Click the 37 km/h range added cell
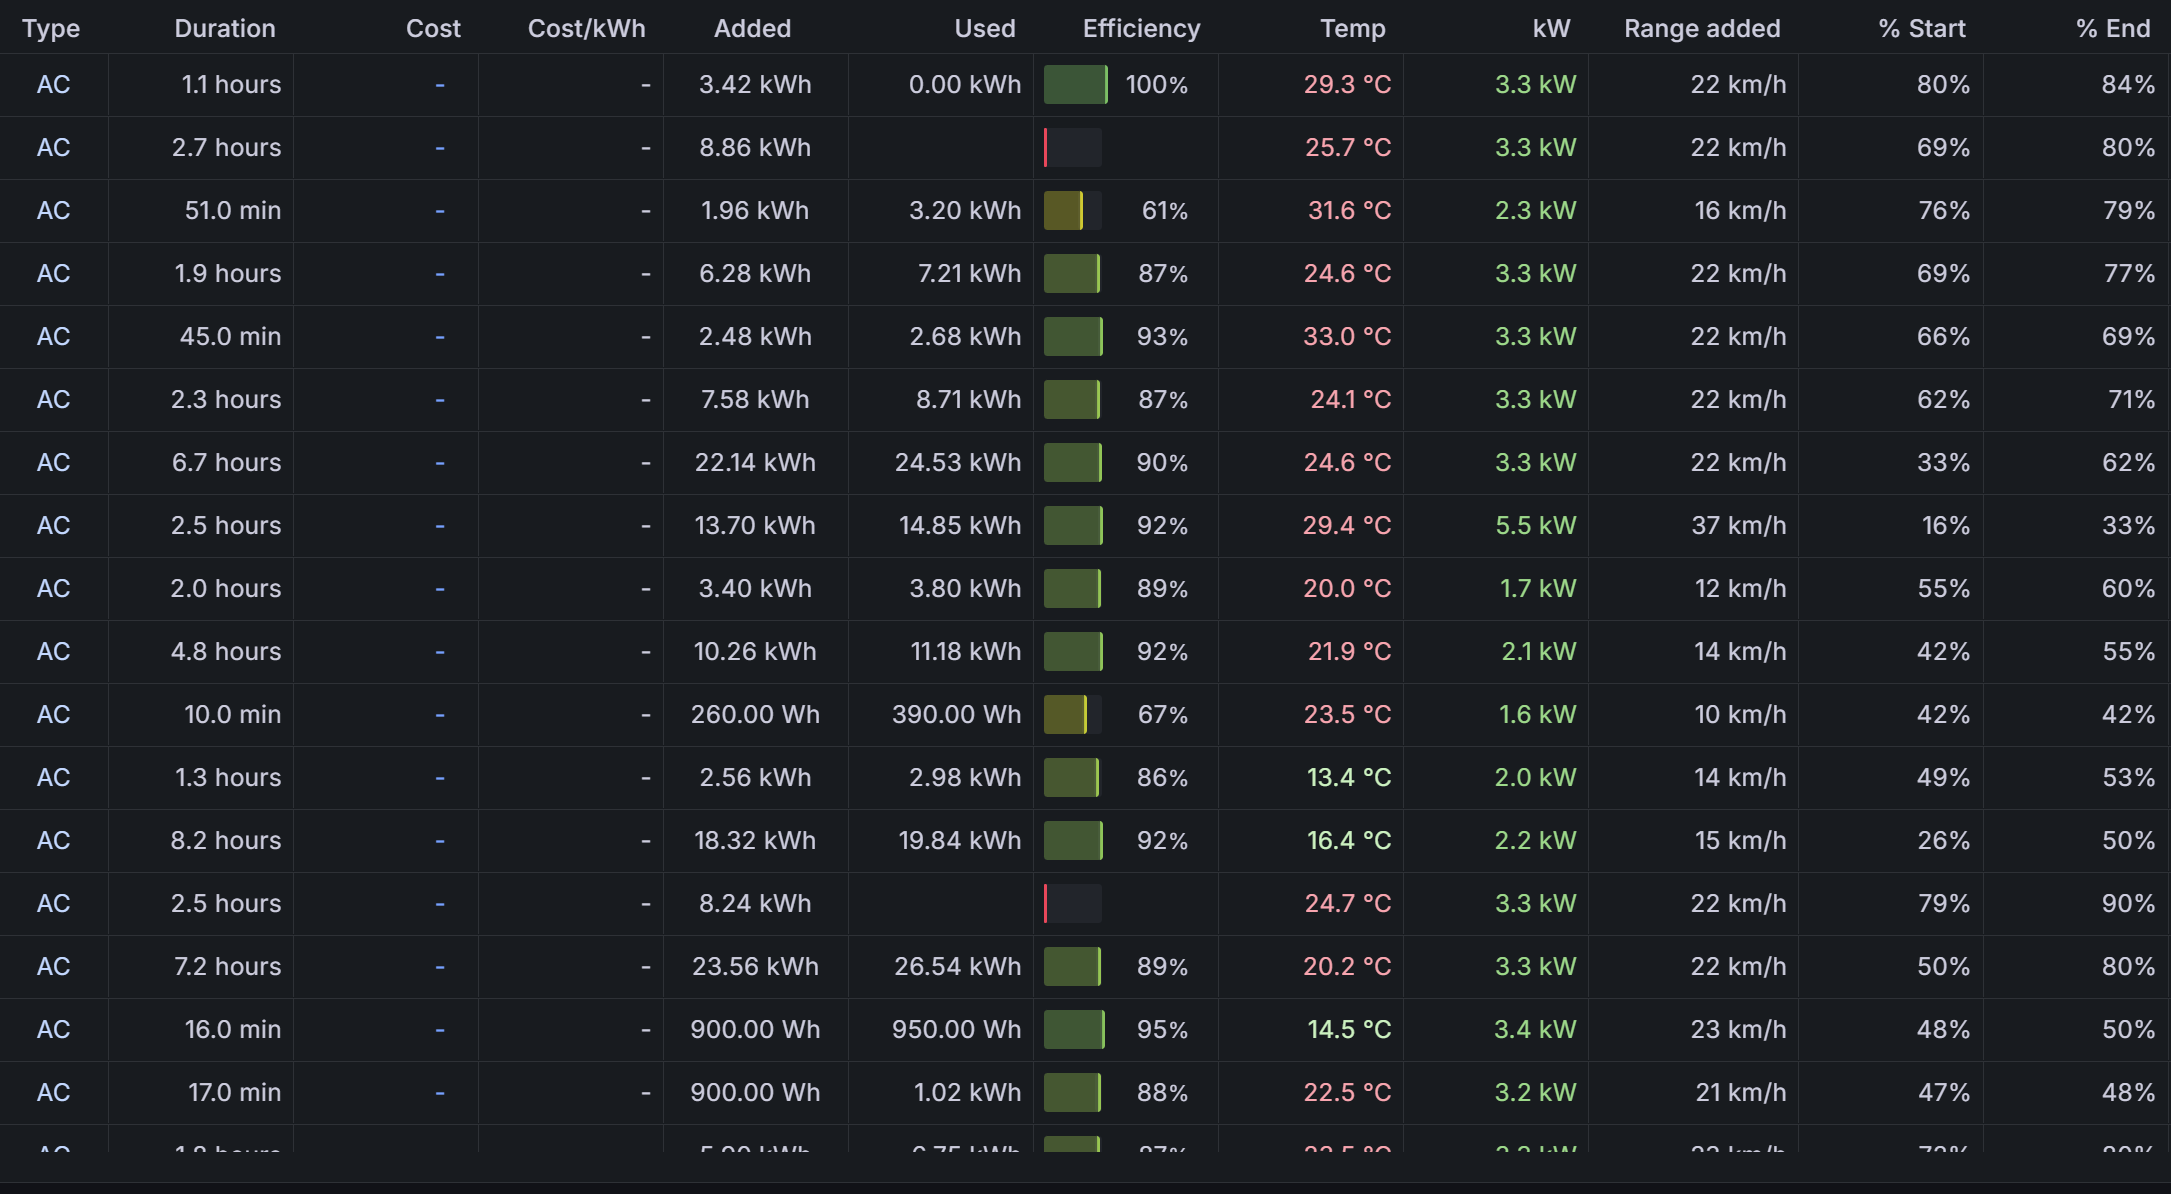The image size is (2171, 1194). click(x=1738, y=526)
